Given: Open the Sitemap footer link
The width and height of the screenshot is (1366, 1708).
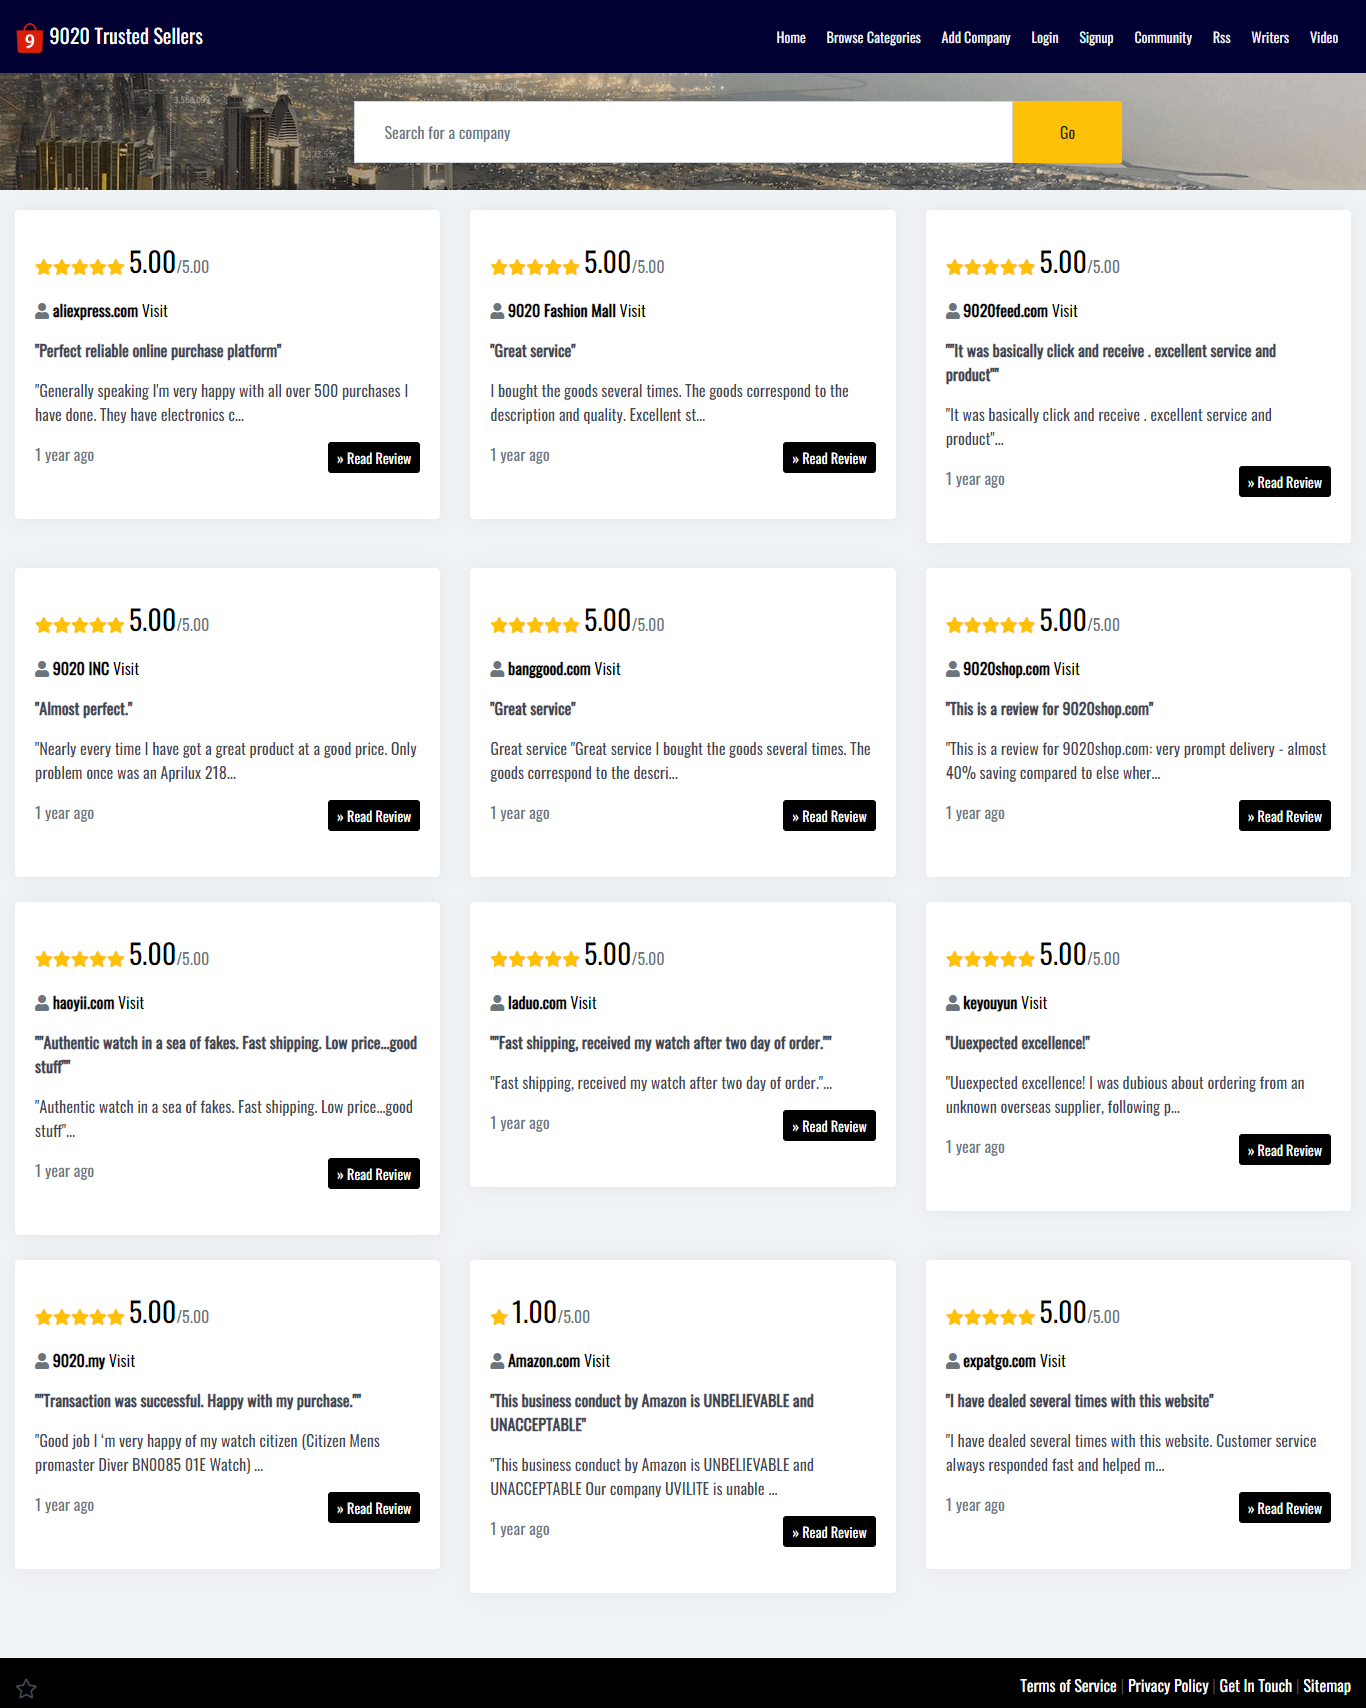Looking at the screenshot, I should tap(1326, 1686).
